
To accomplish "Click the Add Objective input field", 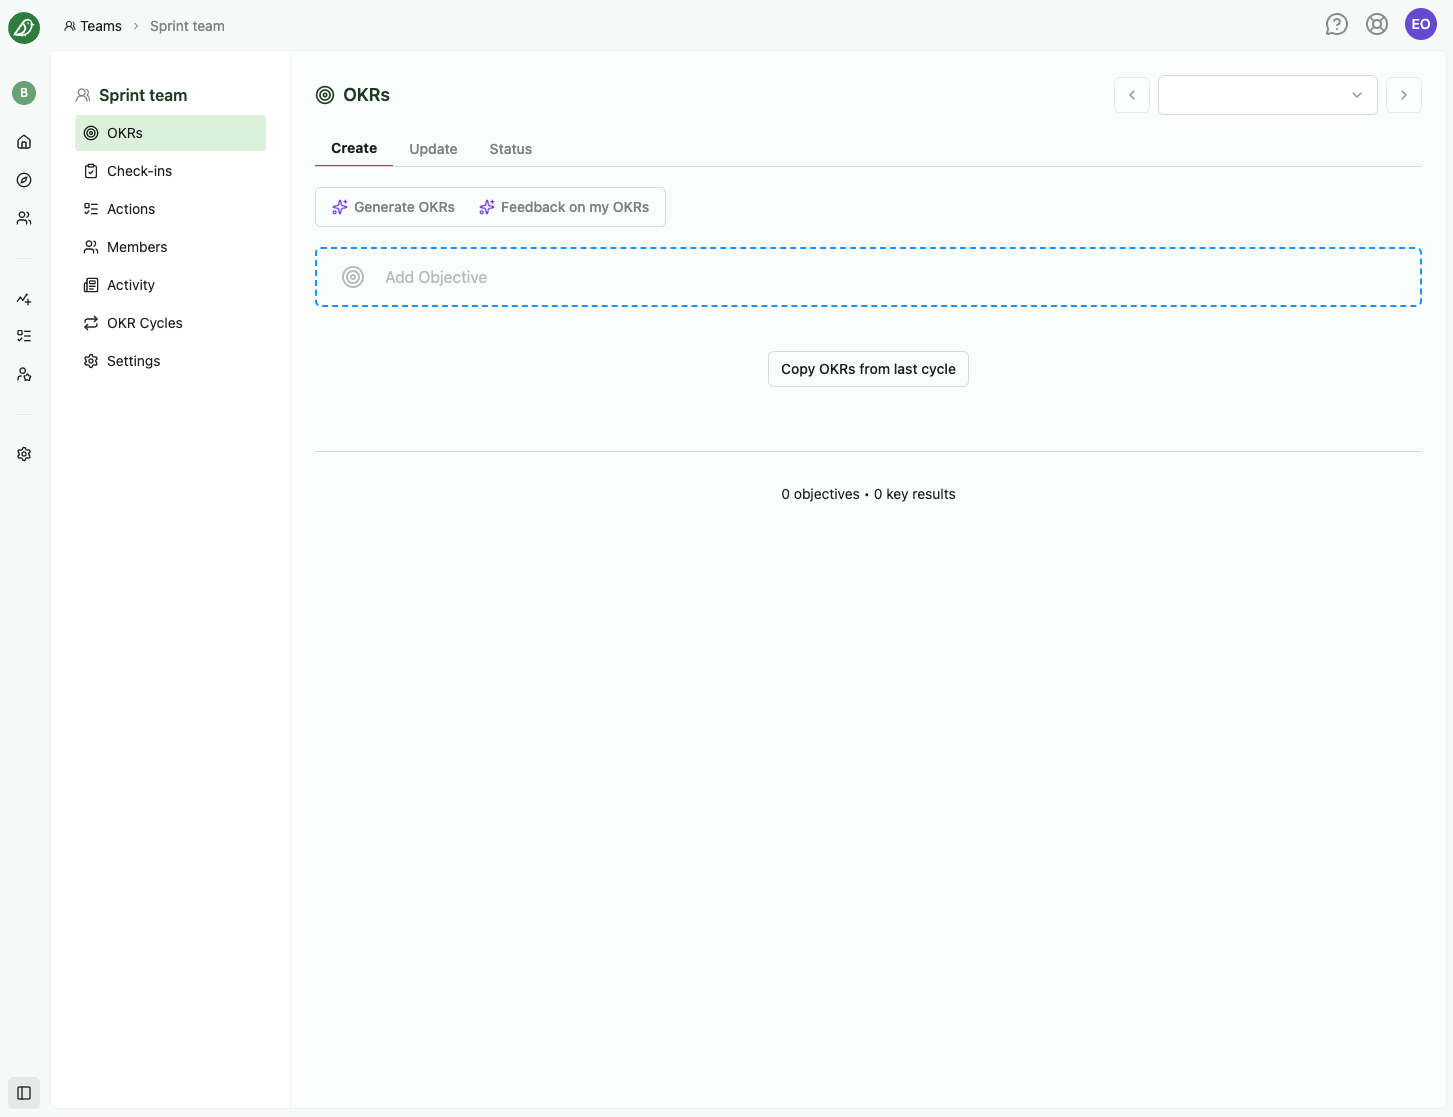I will click(x=868, y=277).
